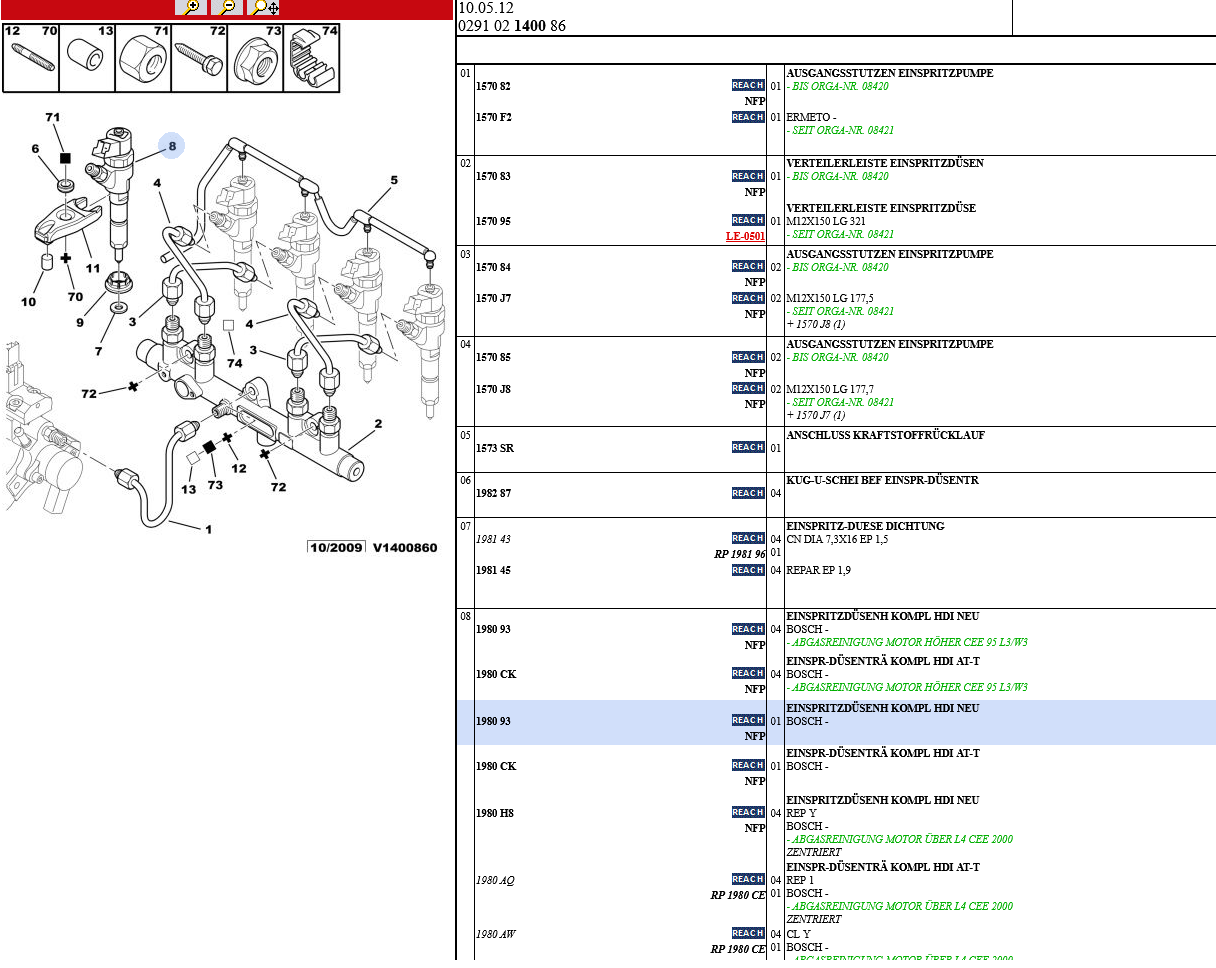The image size is (1216, 968).
Task: Select callout 12 in the diagram
Action: click(238, 468)
